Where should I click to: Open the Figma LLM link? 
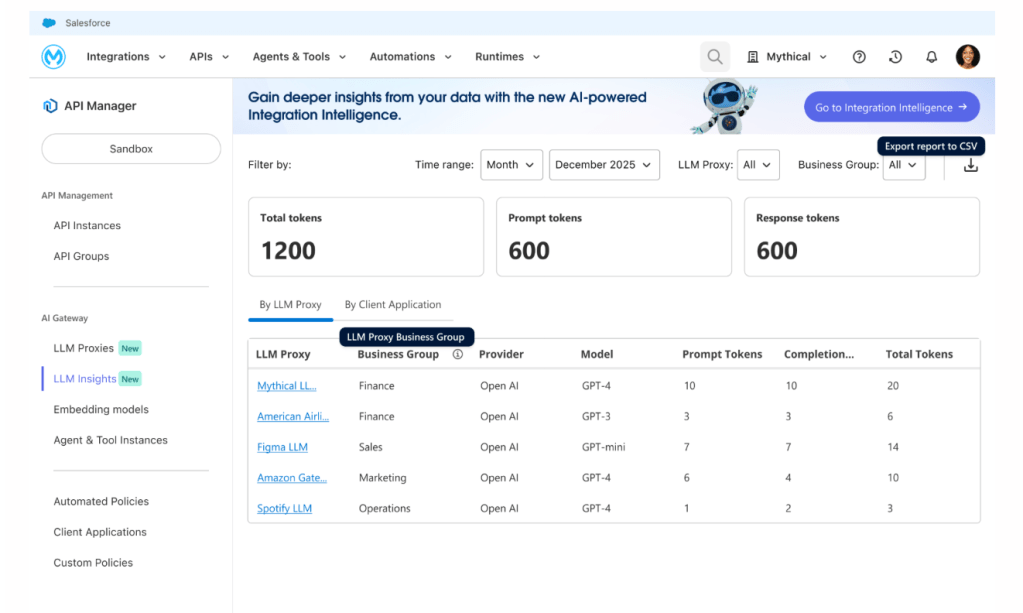[282, 447]
